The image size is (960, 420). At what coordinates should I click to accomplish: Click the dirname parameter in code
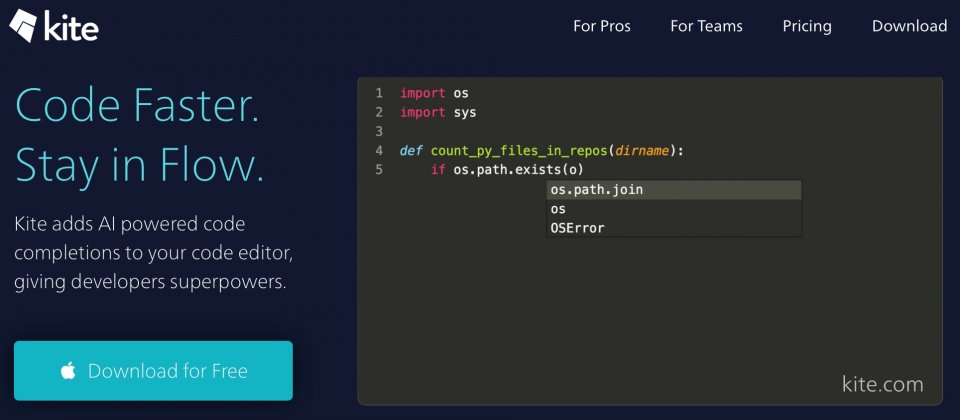coord(642,151)
